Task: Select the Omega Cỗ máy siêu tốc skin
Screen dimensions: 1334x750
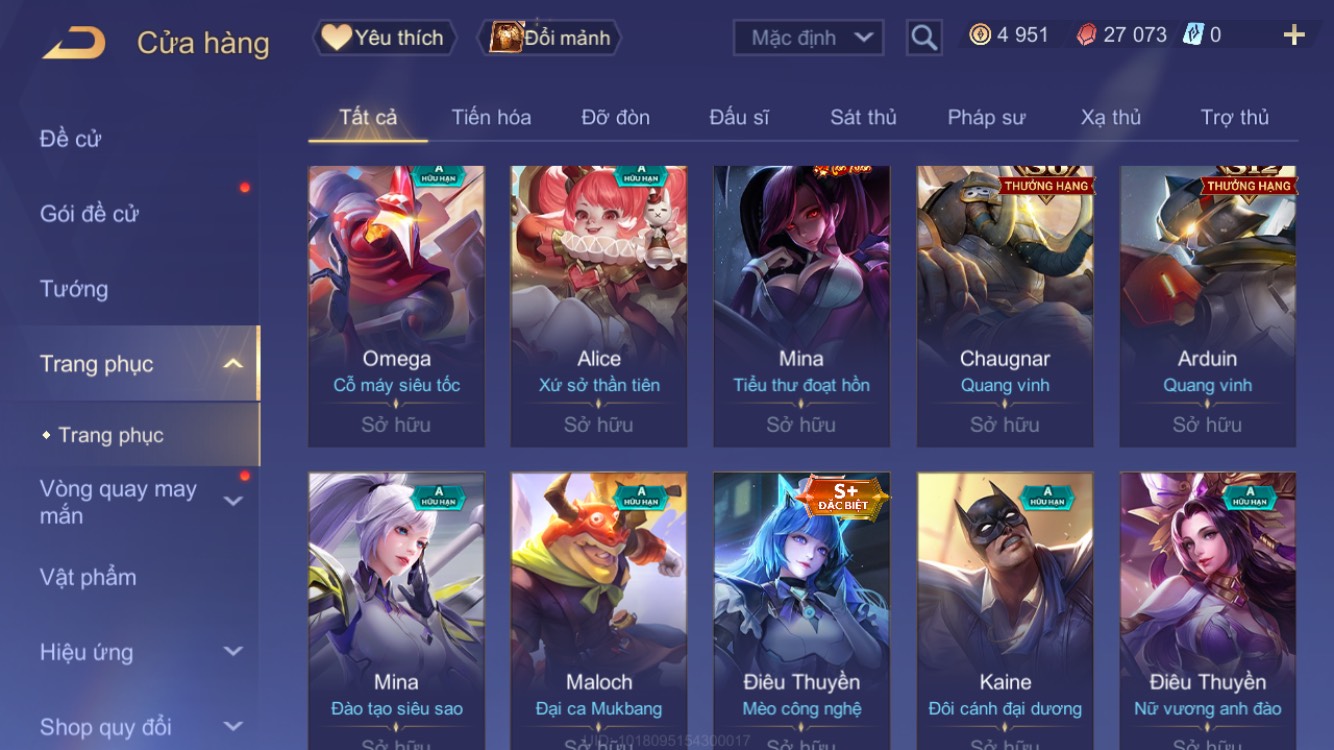Action: (x=397, y=306)
